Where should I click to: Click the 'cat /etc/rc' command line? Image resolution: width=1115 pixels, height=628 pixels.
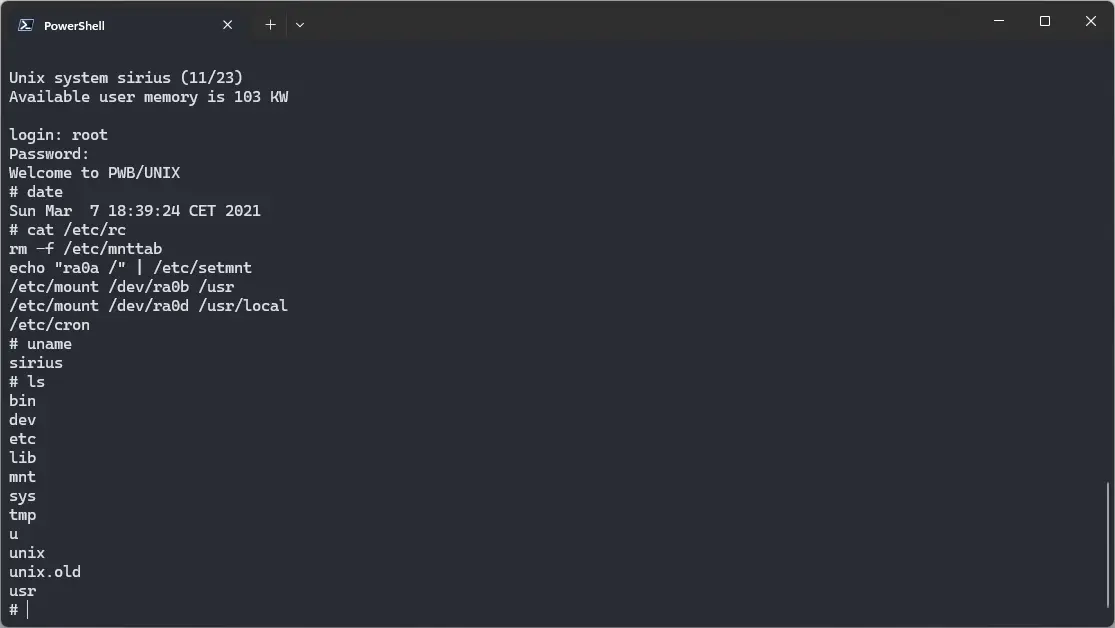tap(67, 229)
